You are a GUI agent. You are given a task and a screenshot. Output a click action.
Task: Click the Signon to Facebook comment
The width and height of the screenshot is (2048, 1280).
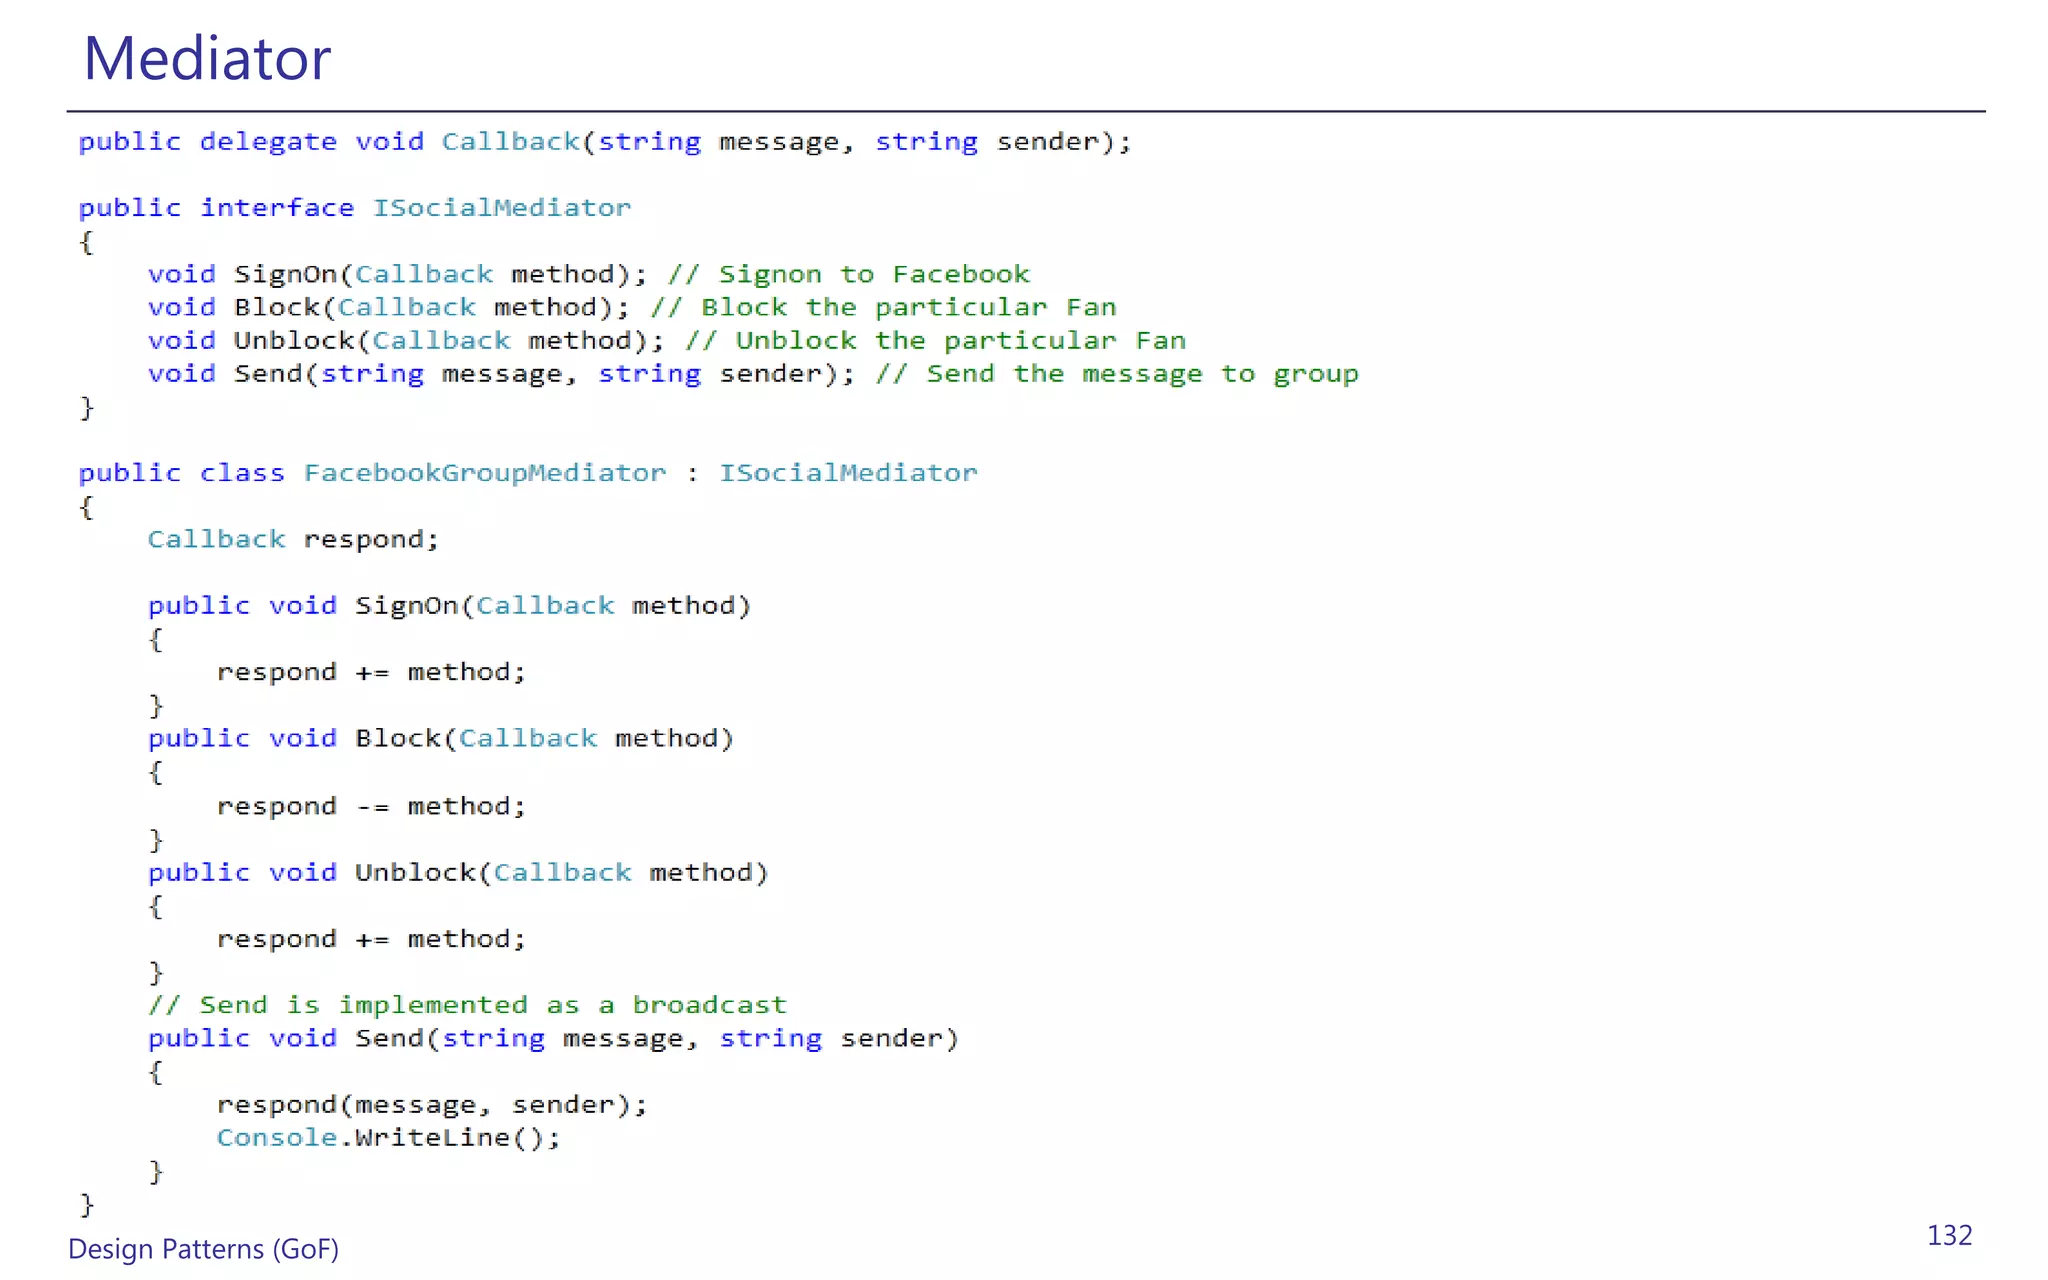(x=848, y=274)
